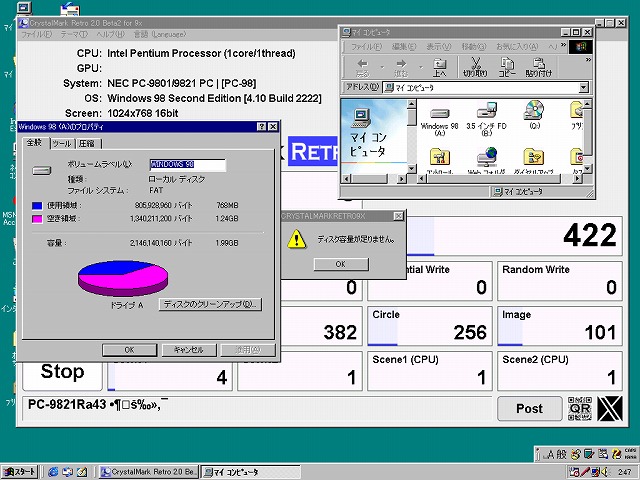Screen dimensions: 640x480
Task: Click ディスクのクリーンアップ button
Action: [210, 304]
